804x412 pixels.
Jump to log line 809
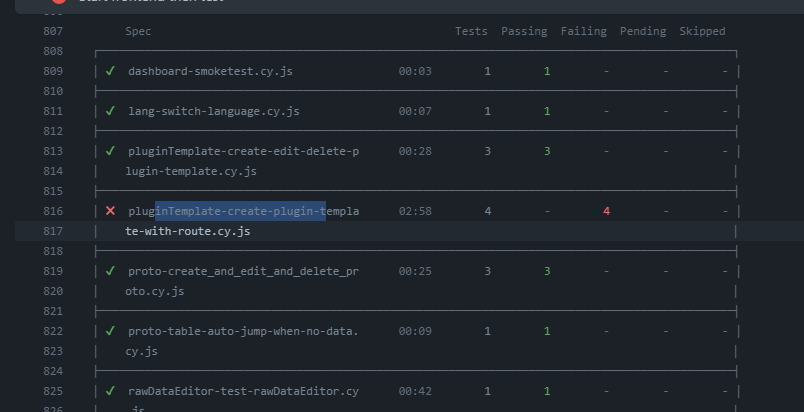(x=53, y=71)
